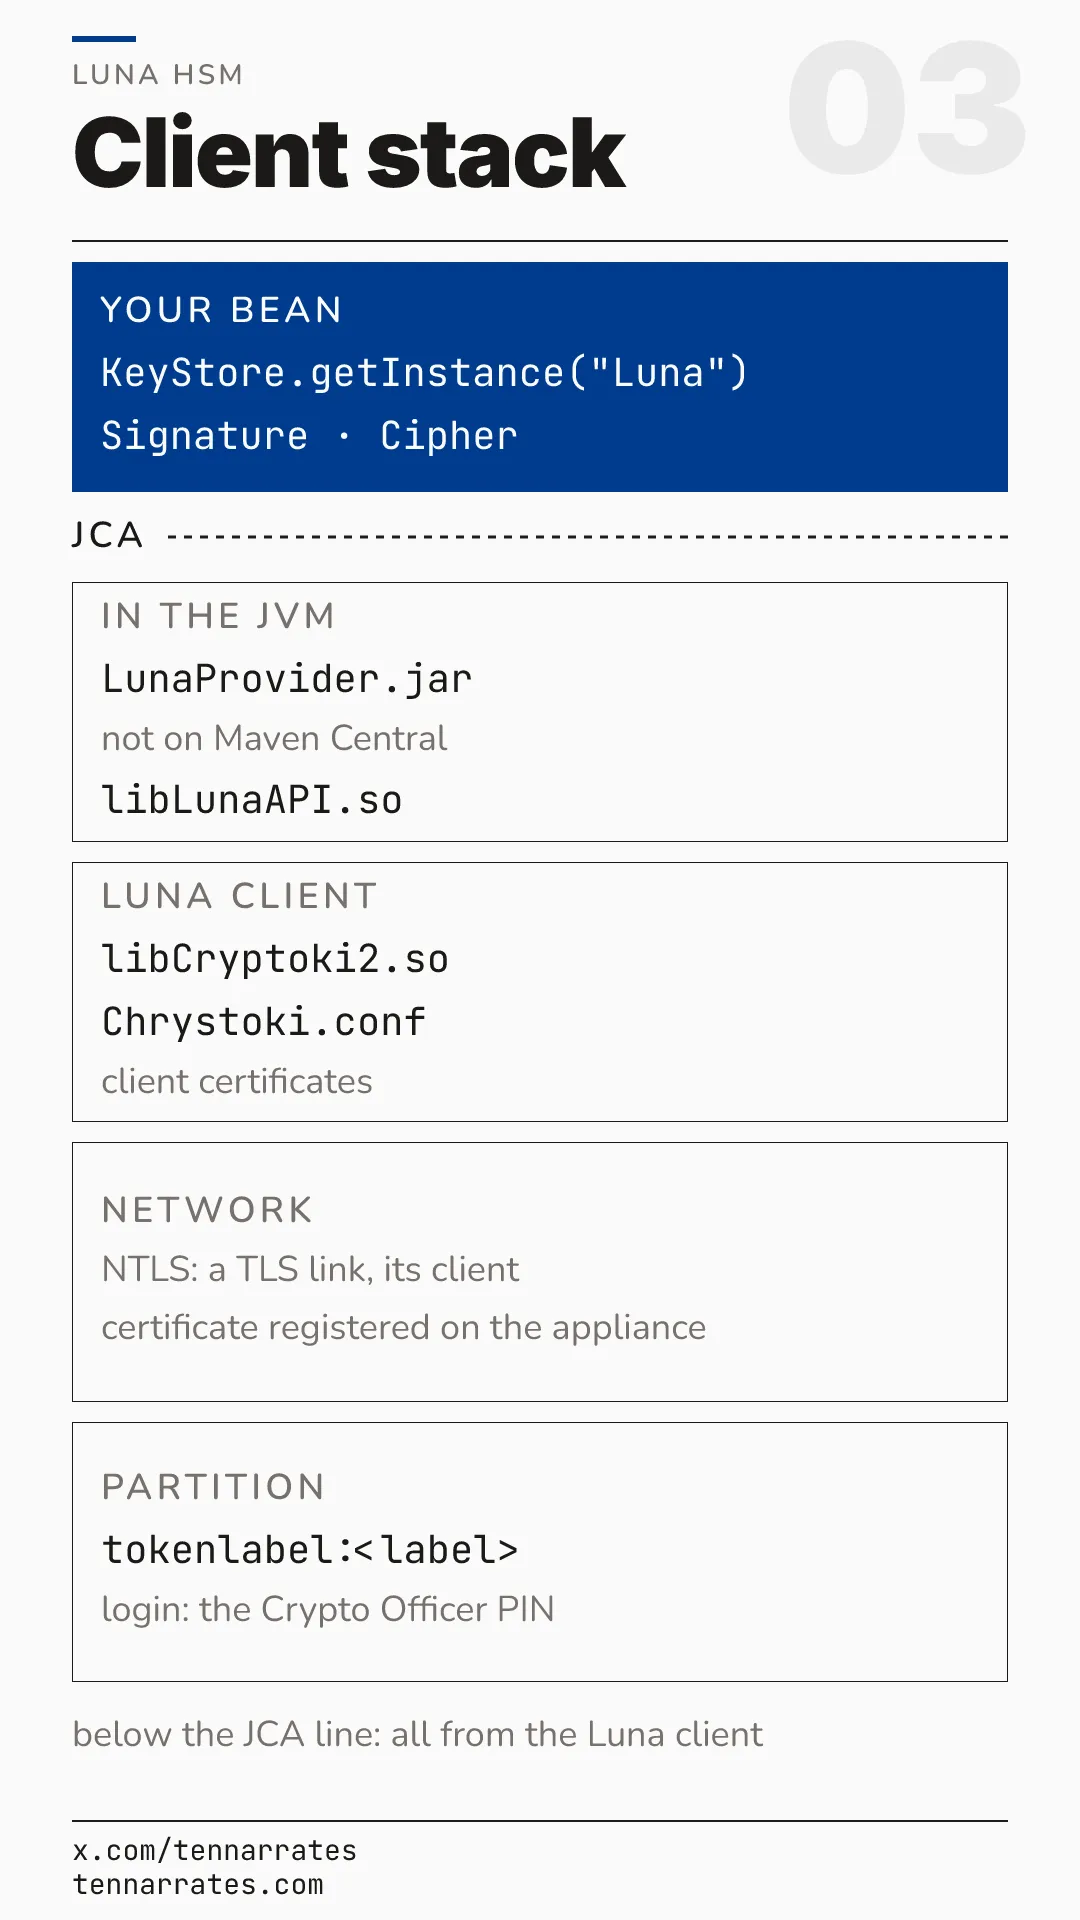Select libLunaAPI.so text
This screenshot has height=1920, width=1080.
(252, 800)
